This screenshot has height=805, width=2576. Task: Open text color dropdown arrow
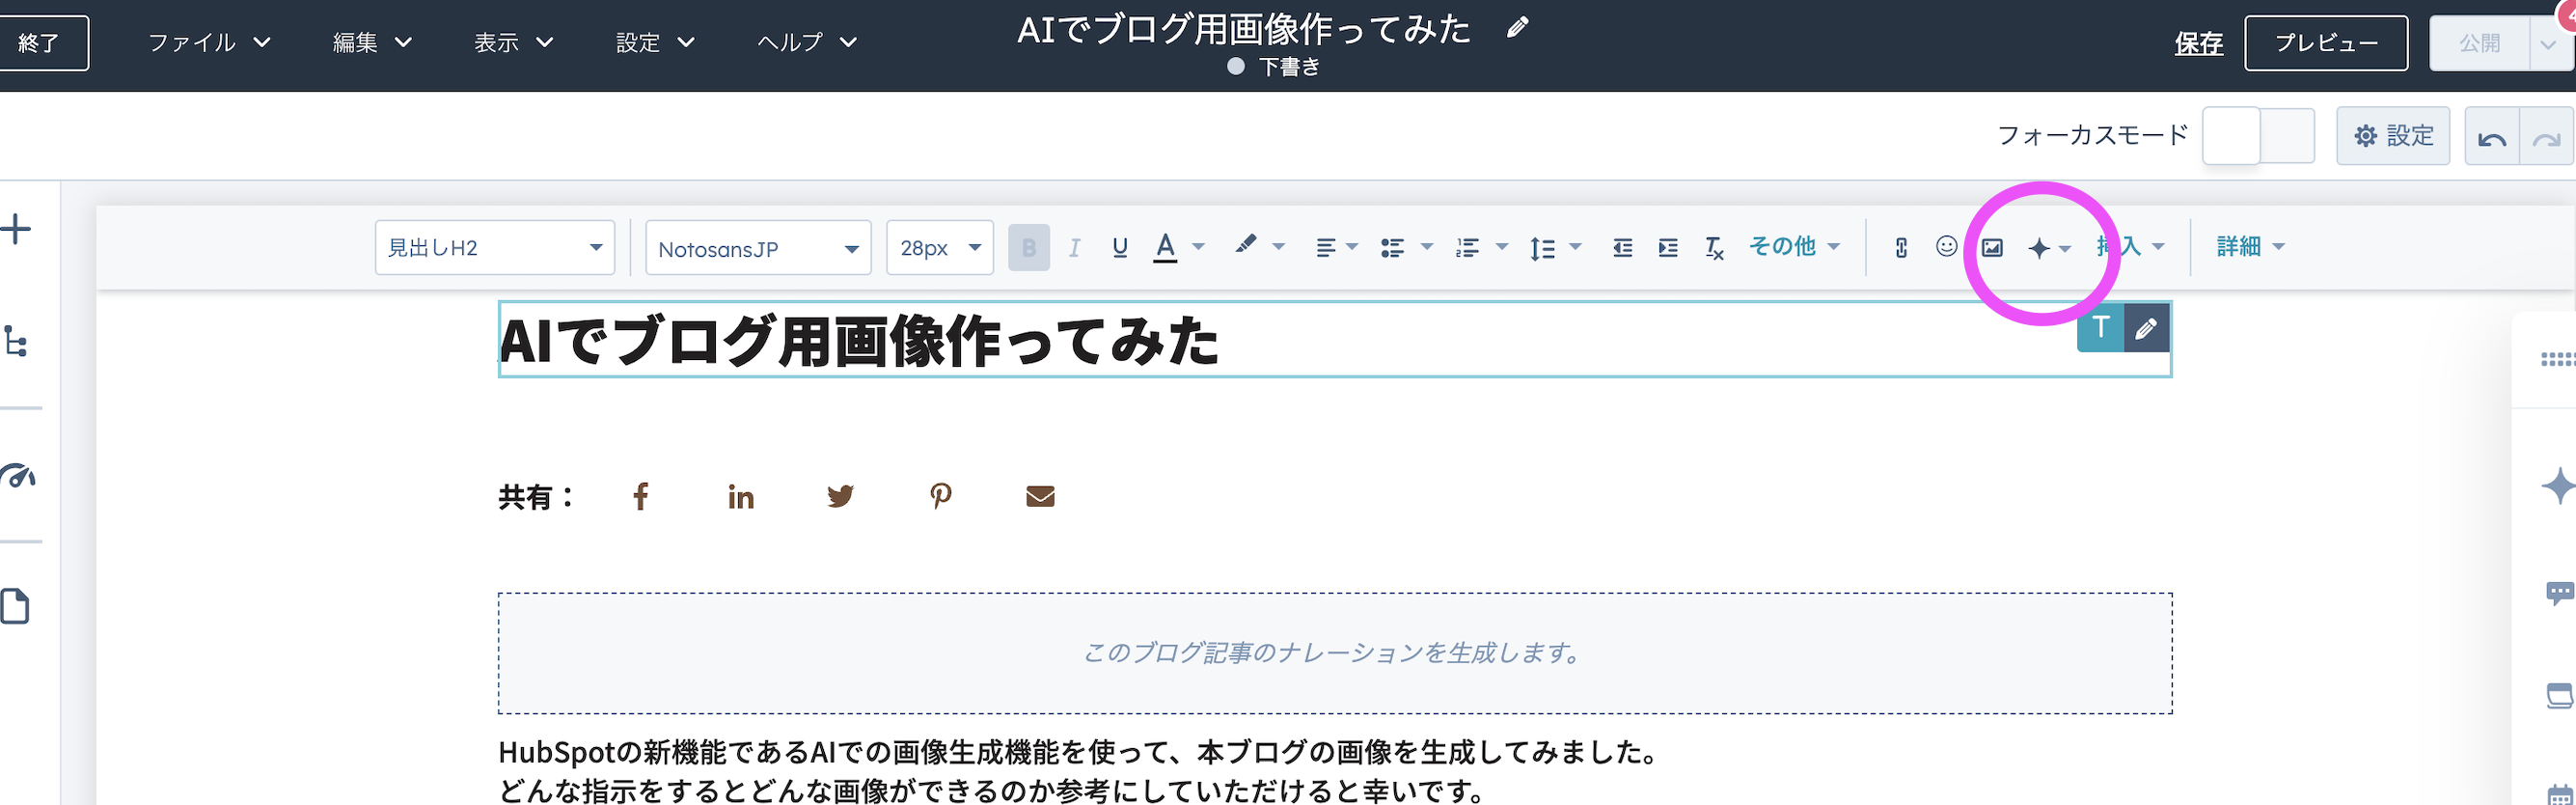1198,247
